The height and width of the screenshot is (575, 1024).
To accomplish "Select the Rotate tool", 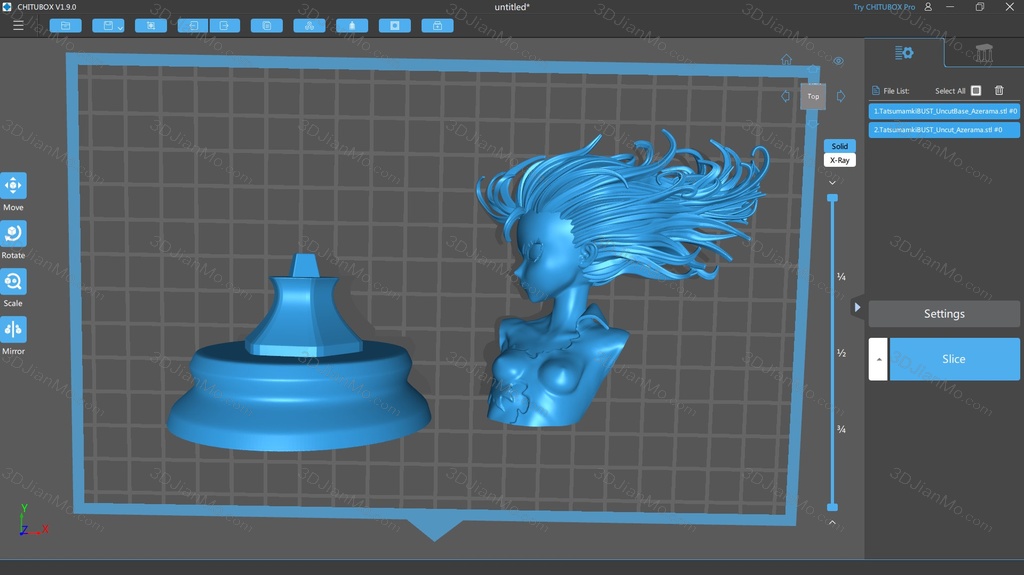I will 14,234.
